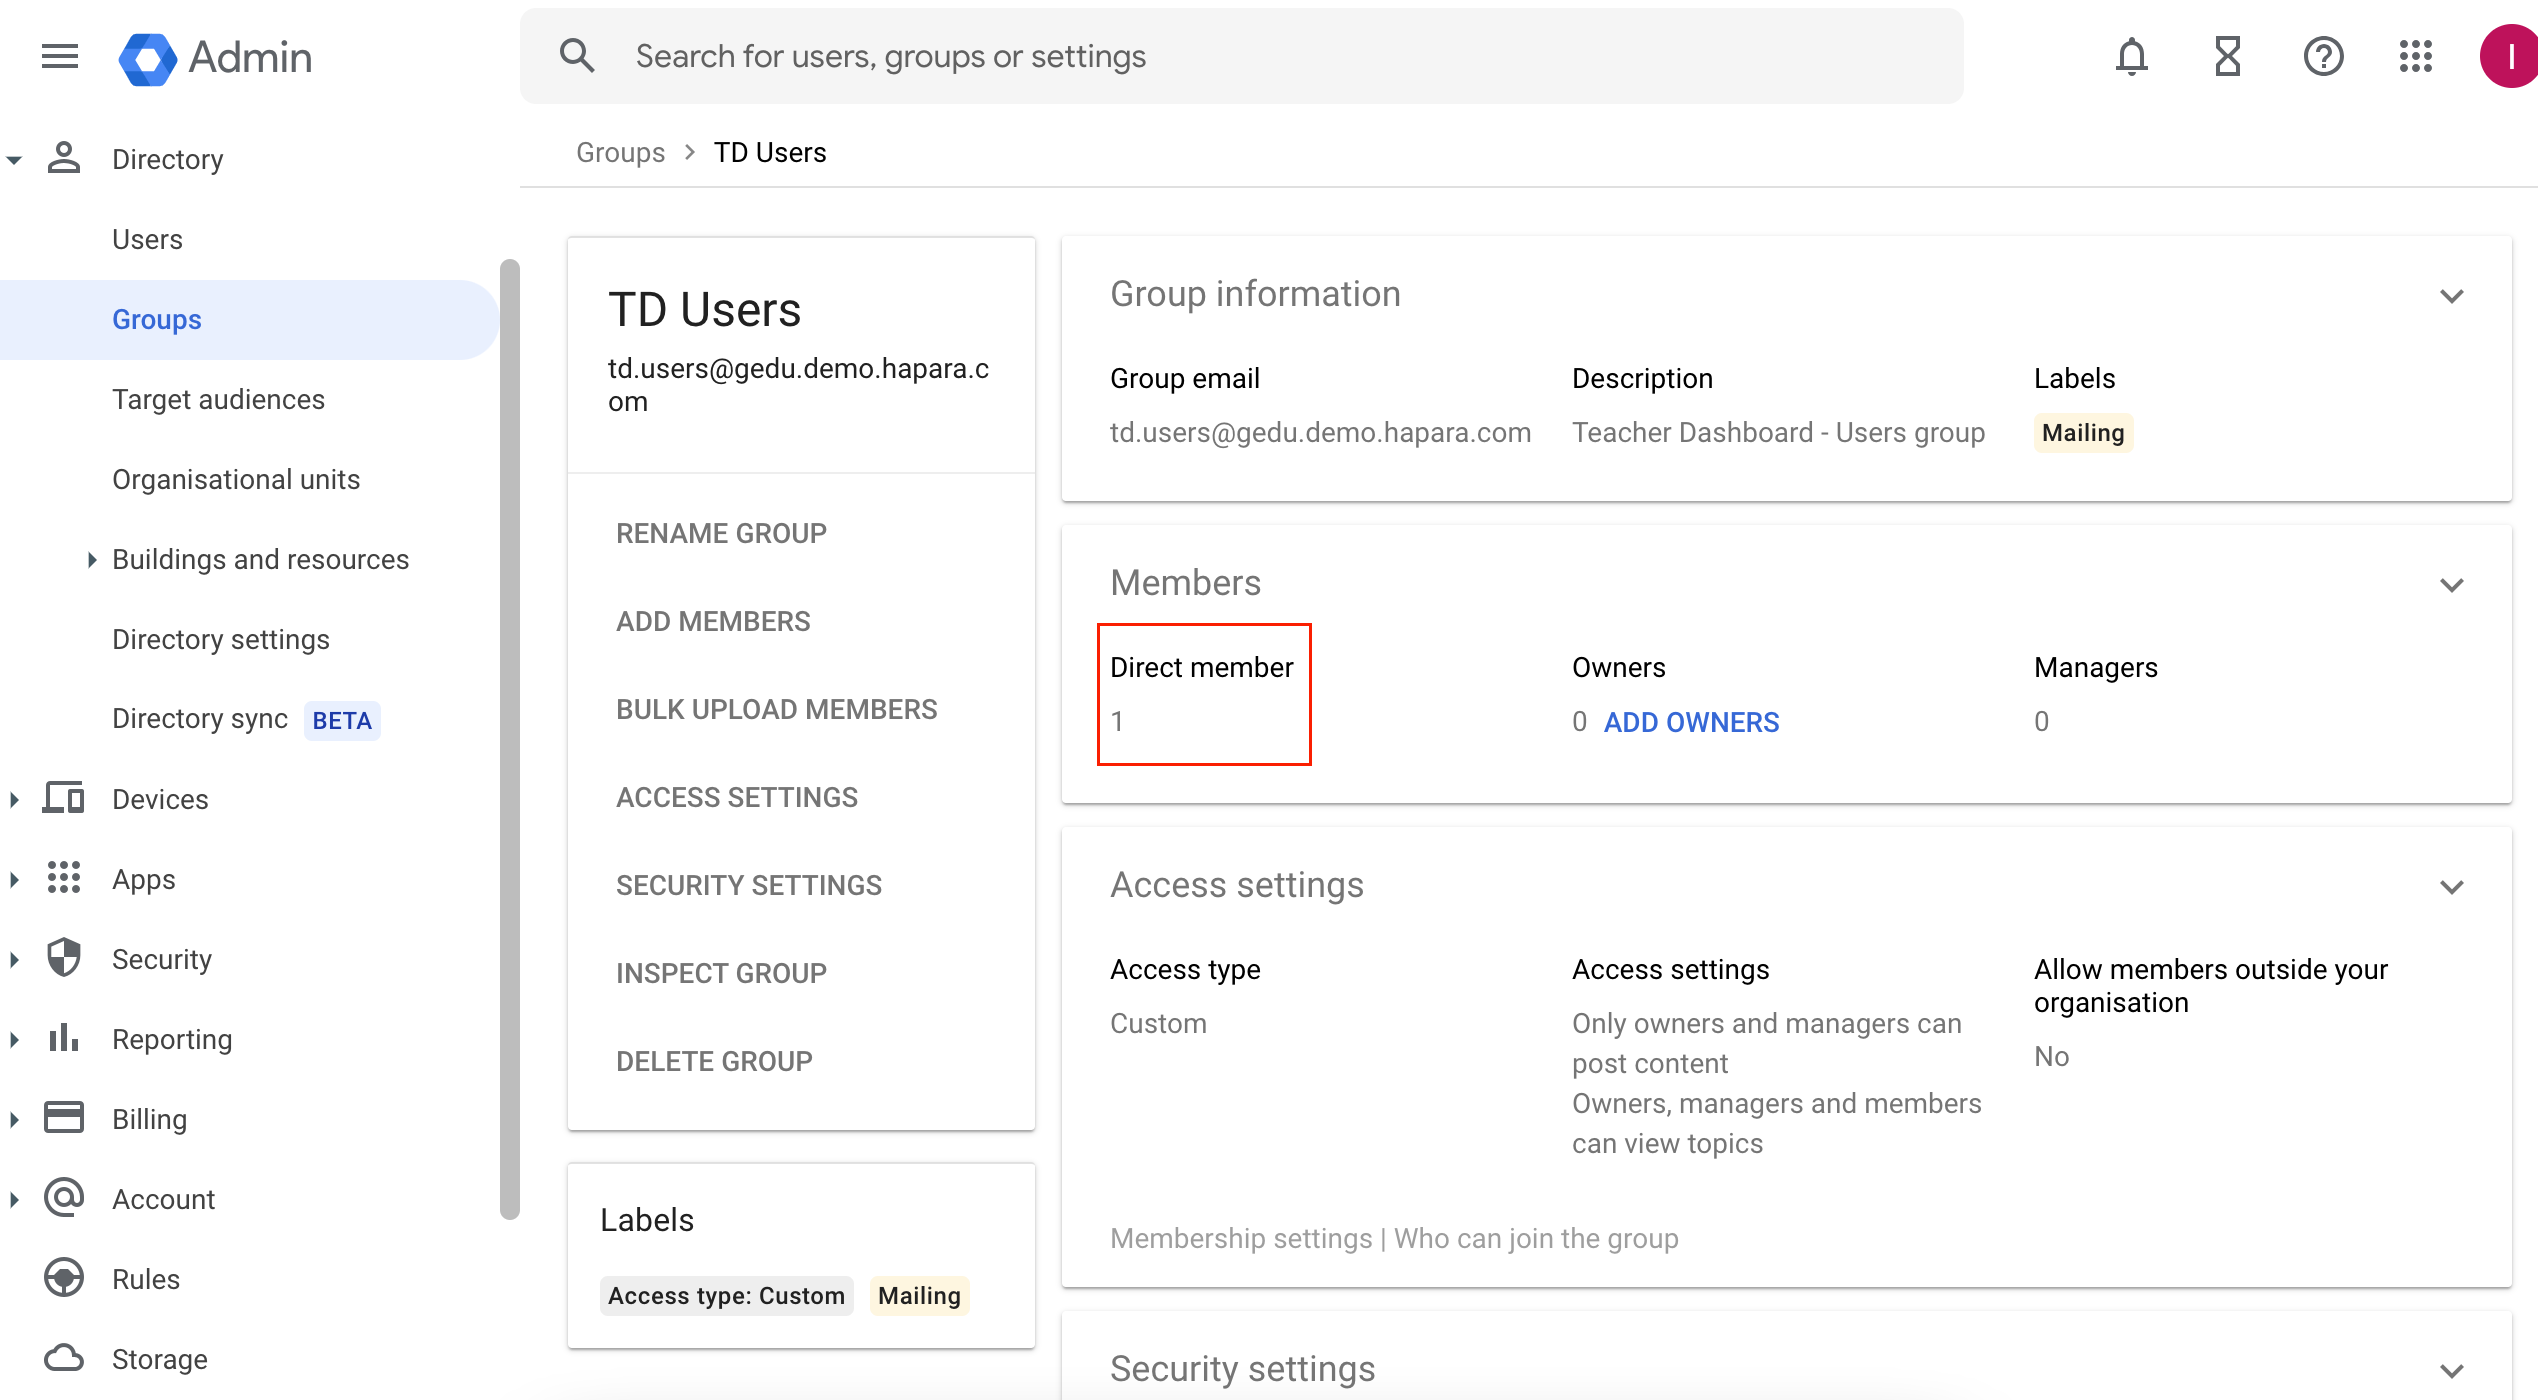
Task: Open Users in the sidebar
Action: pyautogui.click(x=147, y=240)
